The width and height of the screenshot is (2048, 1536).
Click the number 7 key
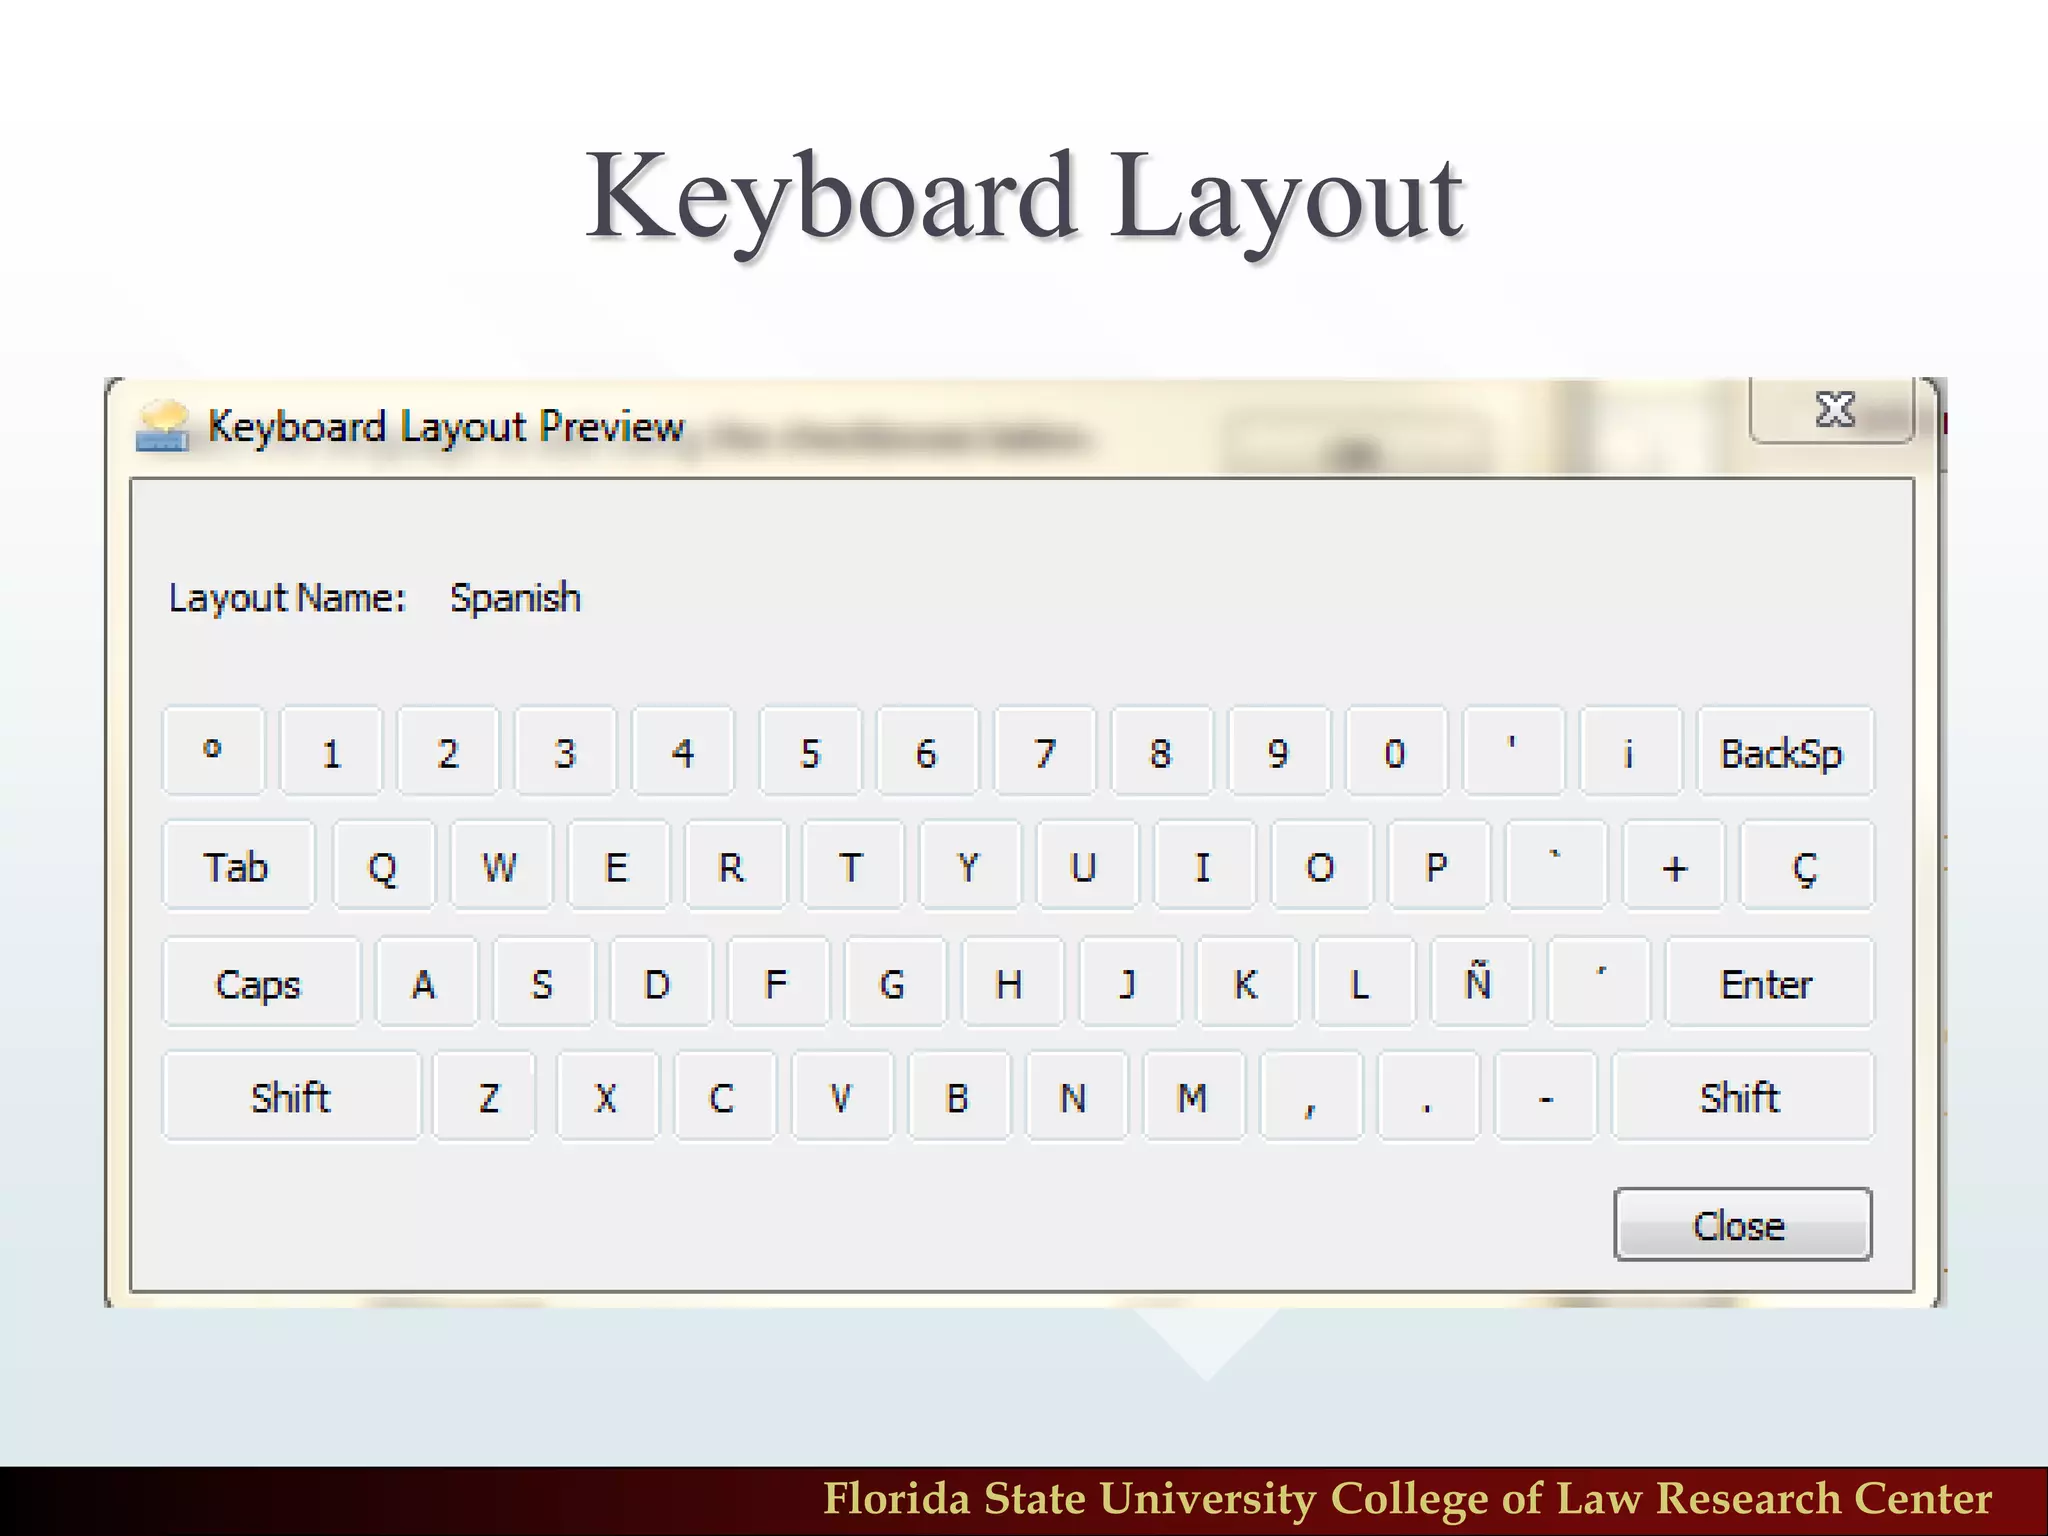tap(1045, 752)
